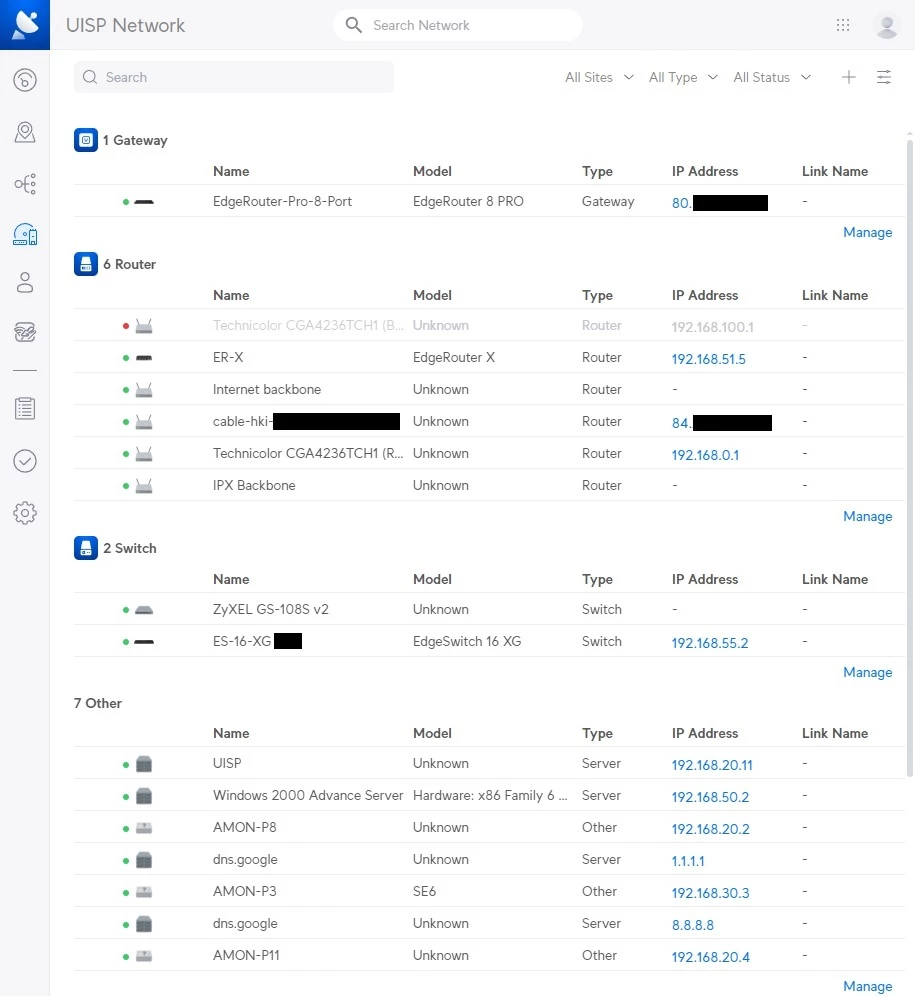
Task: Click the UISP logo icon
Action: 25,25
